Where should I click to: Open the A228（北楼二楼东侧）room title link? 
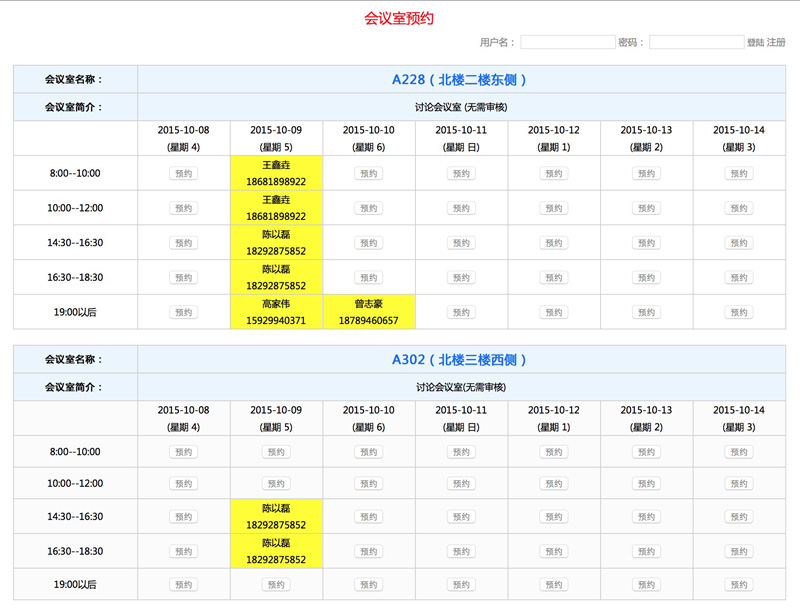(460, 79)
